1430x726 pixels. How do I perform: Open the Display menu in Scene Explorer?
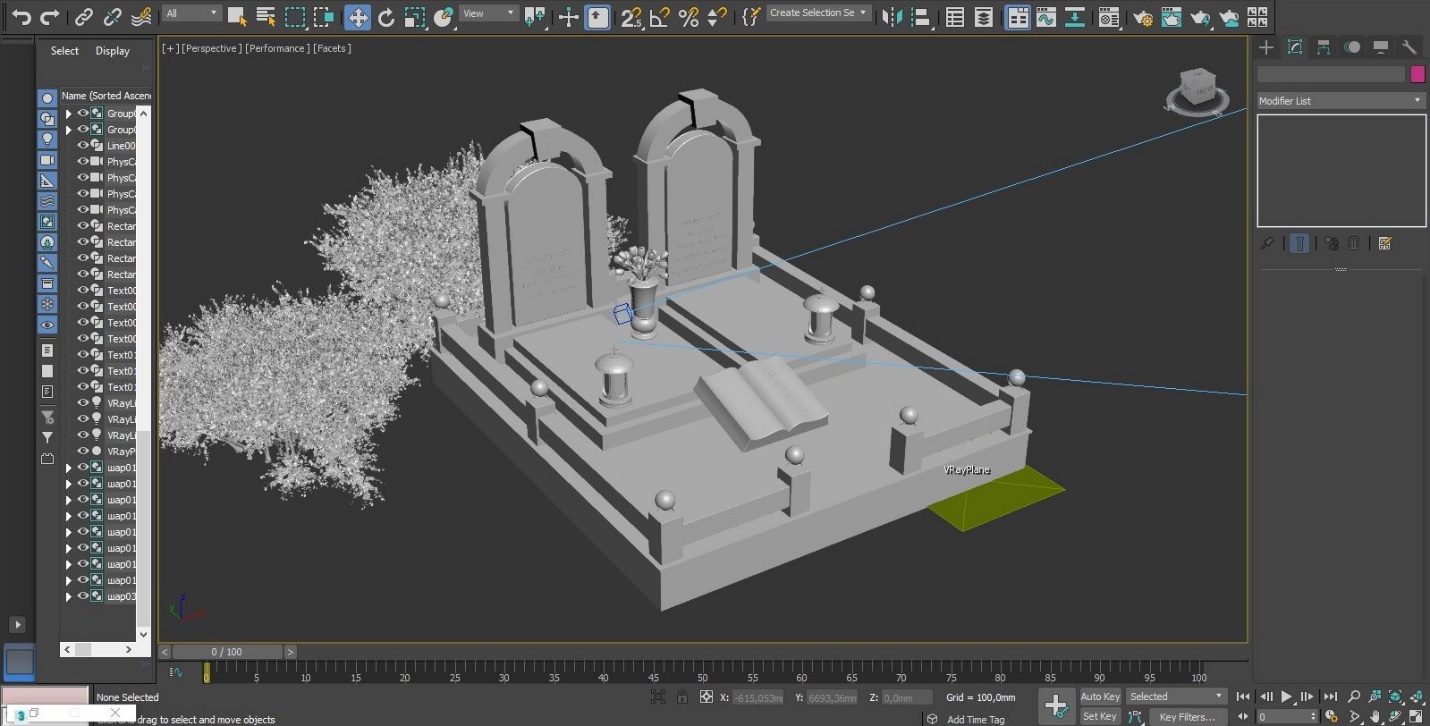click(x=112, y=51)
